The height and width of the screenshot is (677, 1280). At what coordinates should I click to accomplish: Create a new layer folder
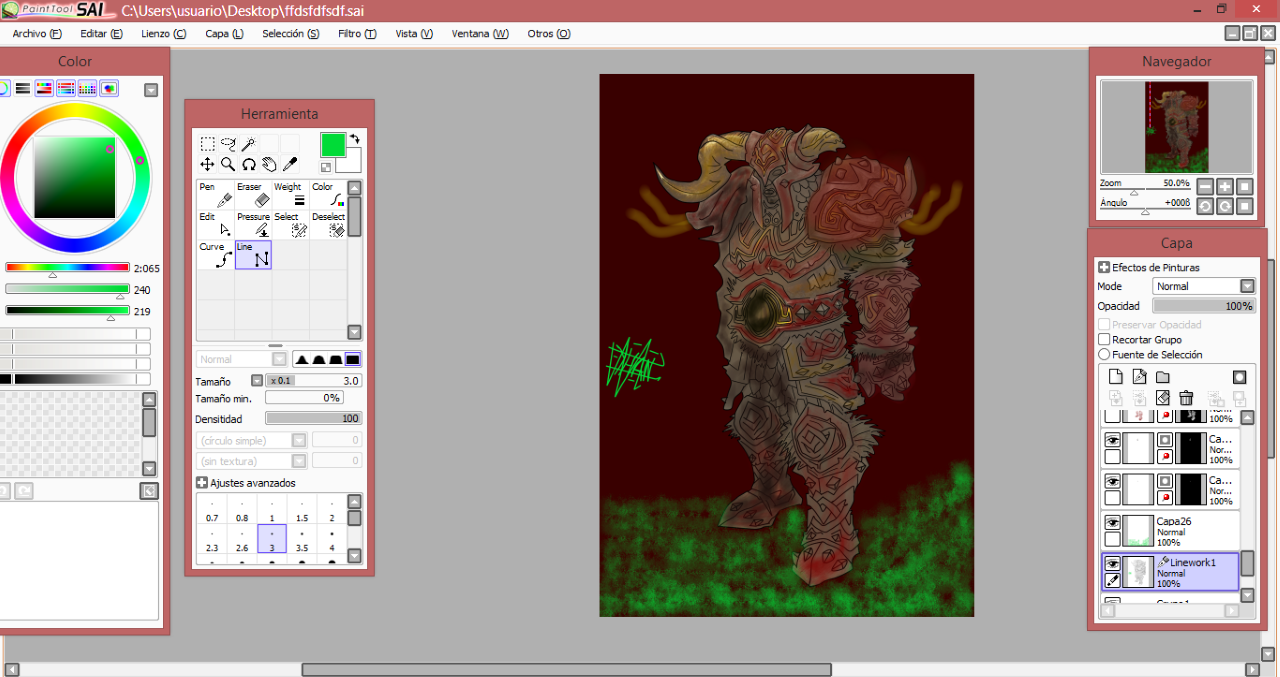coord(1162,377)
